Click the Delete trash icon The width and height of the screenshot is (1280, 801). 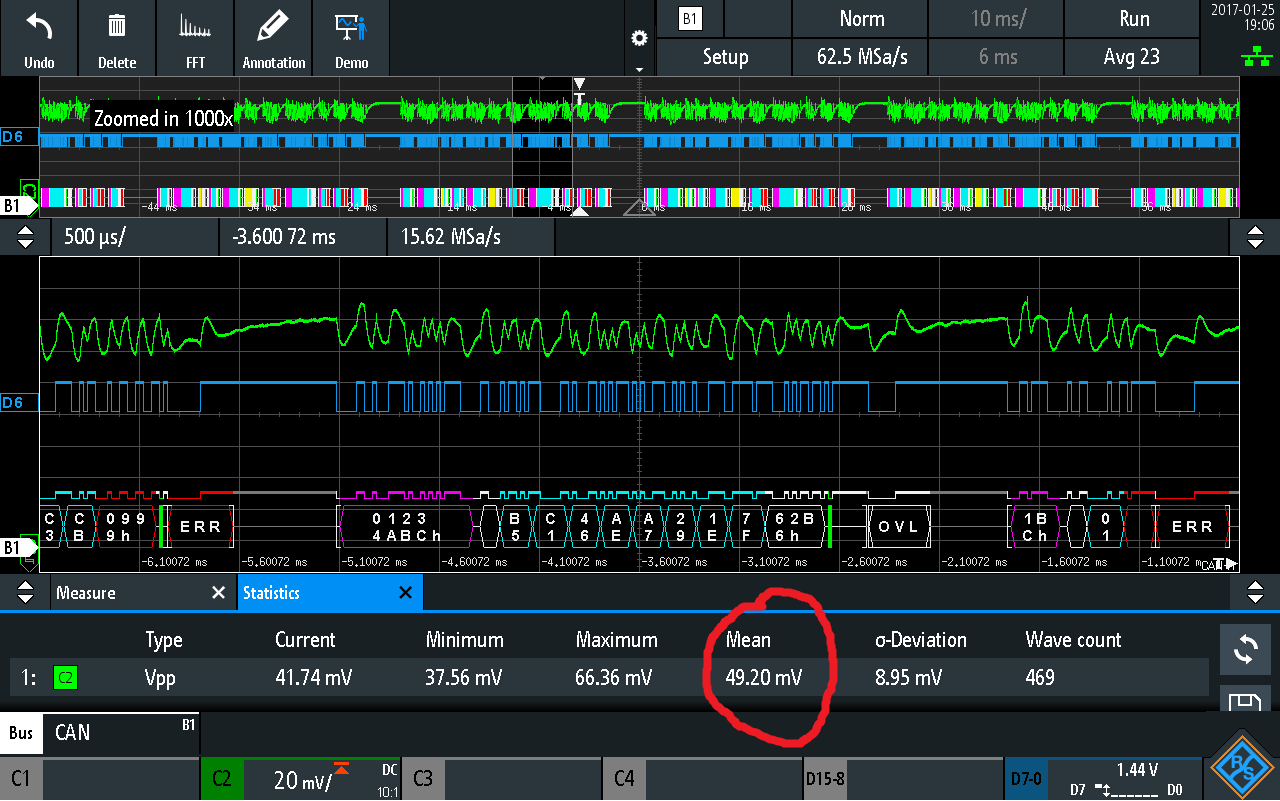(x=117, y=38)
